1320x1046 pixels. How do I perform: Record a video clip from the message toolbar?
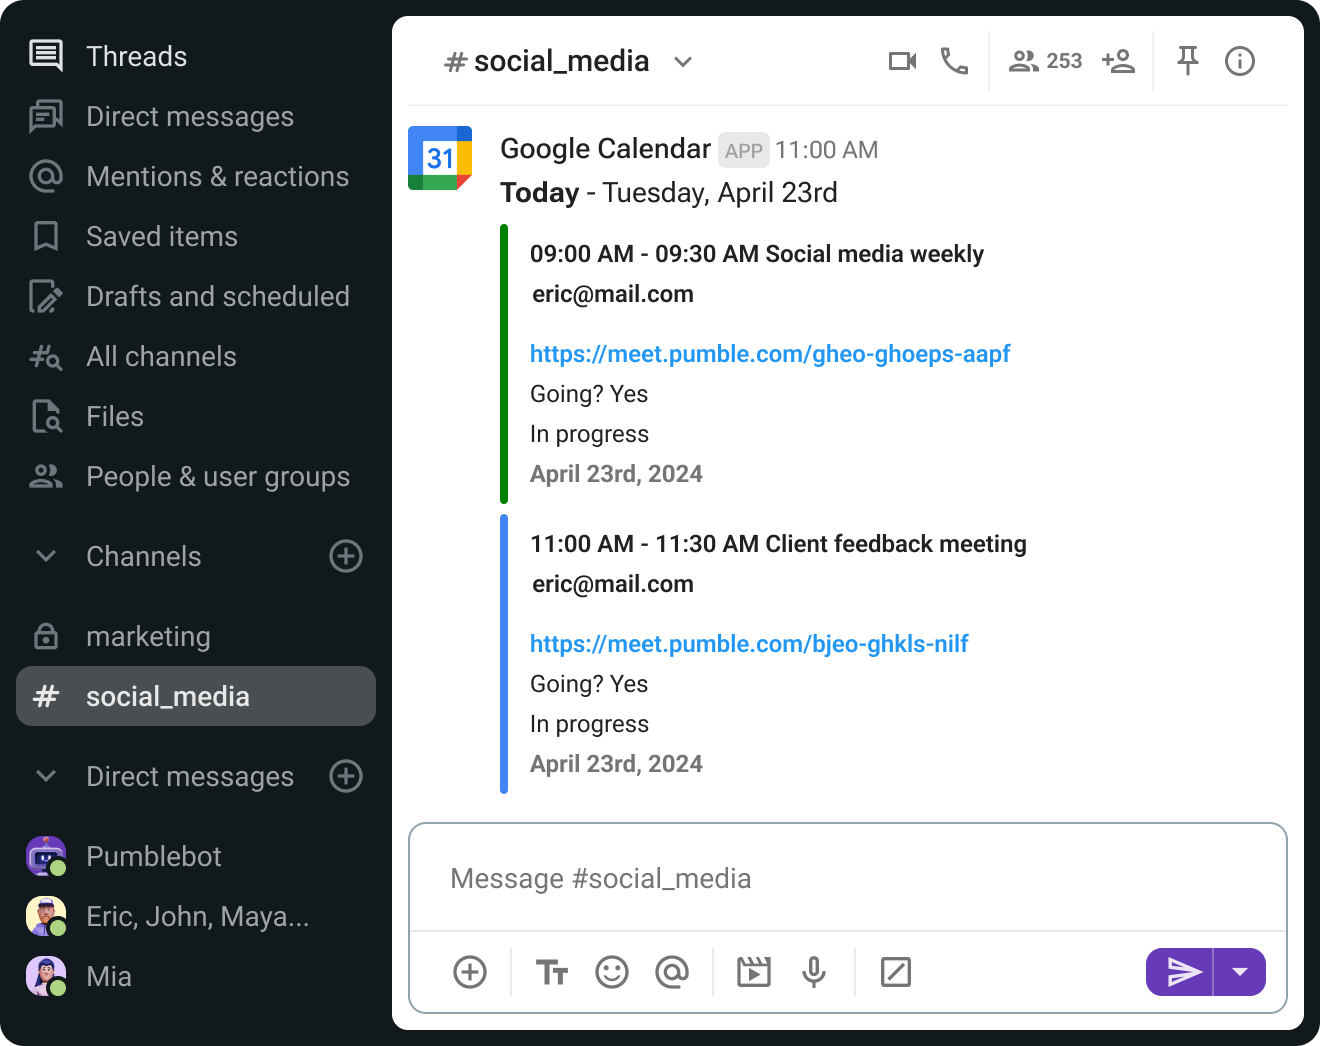754,972
